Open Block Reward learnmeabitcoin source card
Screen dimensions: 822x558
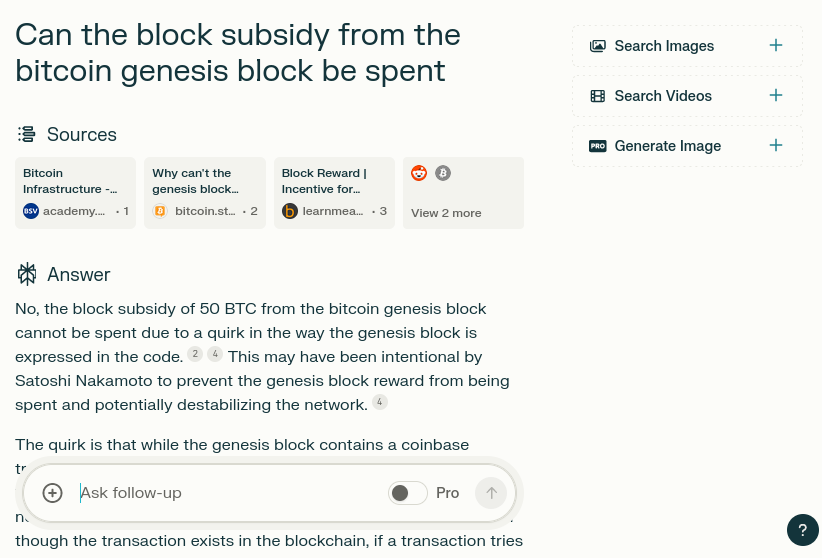pyautogui.click(x=334, y=192)
